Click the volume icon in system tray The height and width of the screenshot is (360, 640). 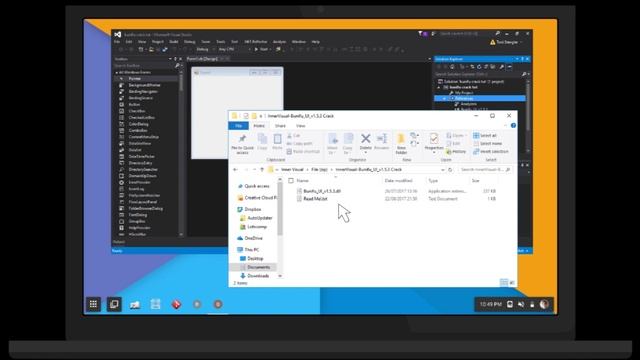tap(521, 304)
